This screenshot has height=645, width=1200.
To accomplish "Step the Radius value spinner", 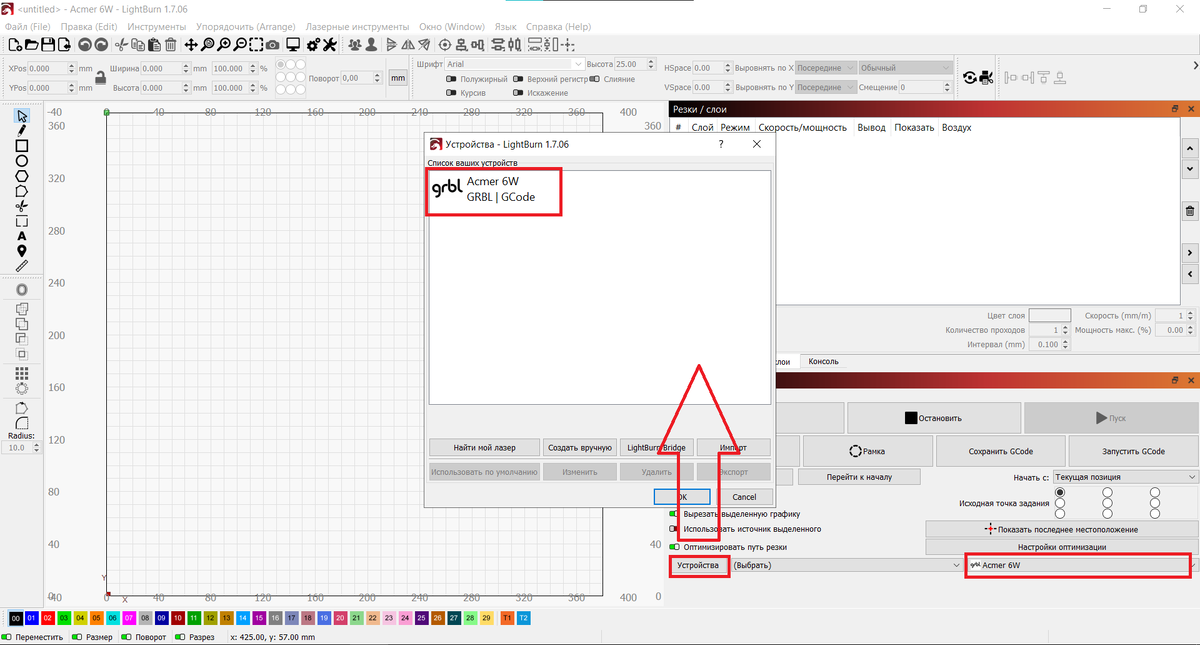I will (37, 448).
